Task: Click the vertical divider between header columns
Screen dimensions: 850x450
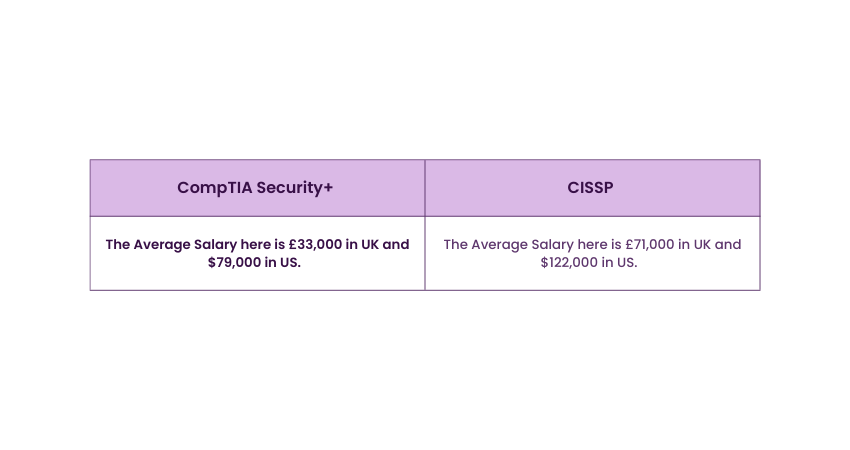Action: 425,188
